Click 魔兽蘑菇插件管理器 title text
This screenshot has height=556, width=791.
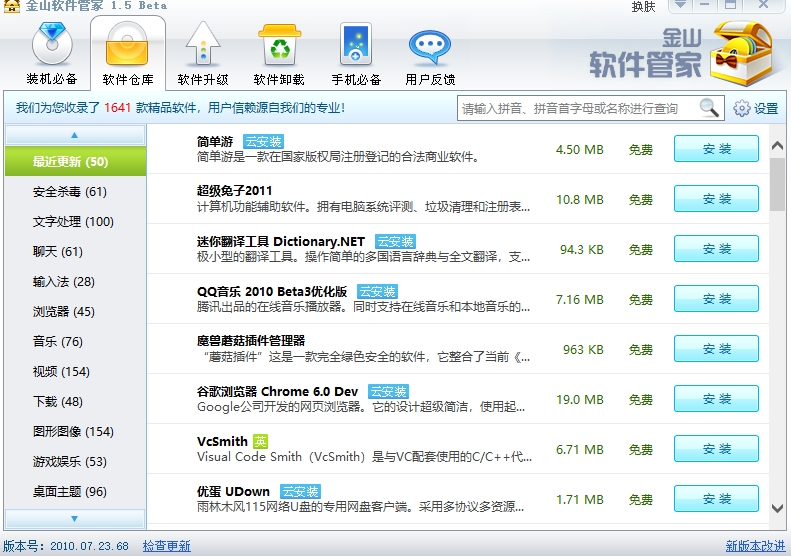coord(251,341)
